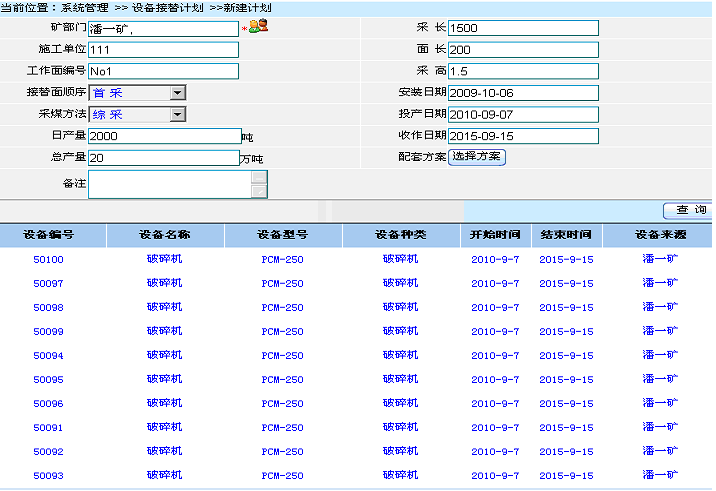The height and width of the screenshot is (491, 716).
Task: Click the 选择方案 button
Action: tap(477, 157)
